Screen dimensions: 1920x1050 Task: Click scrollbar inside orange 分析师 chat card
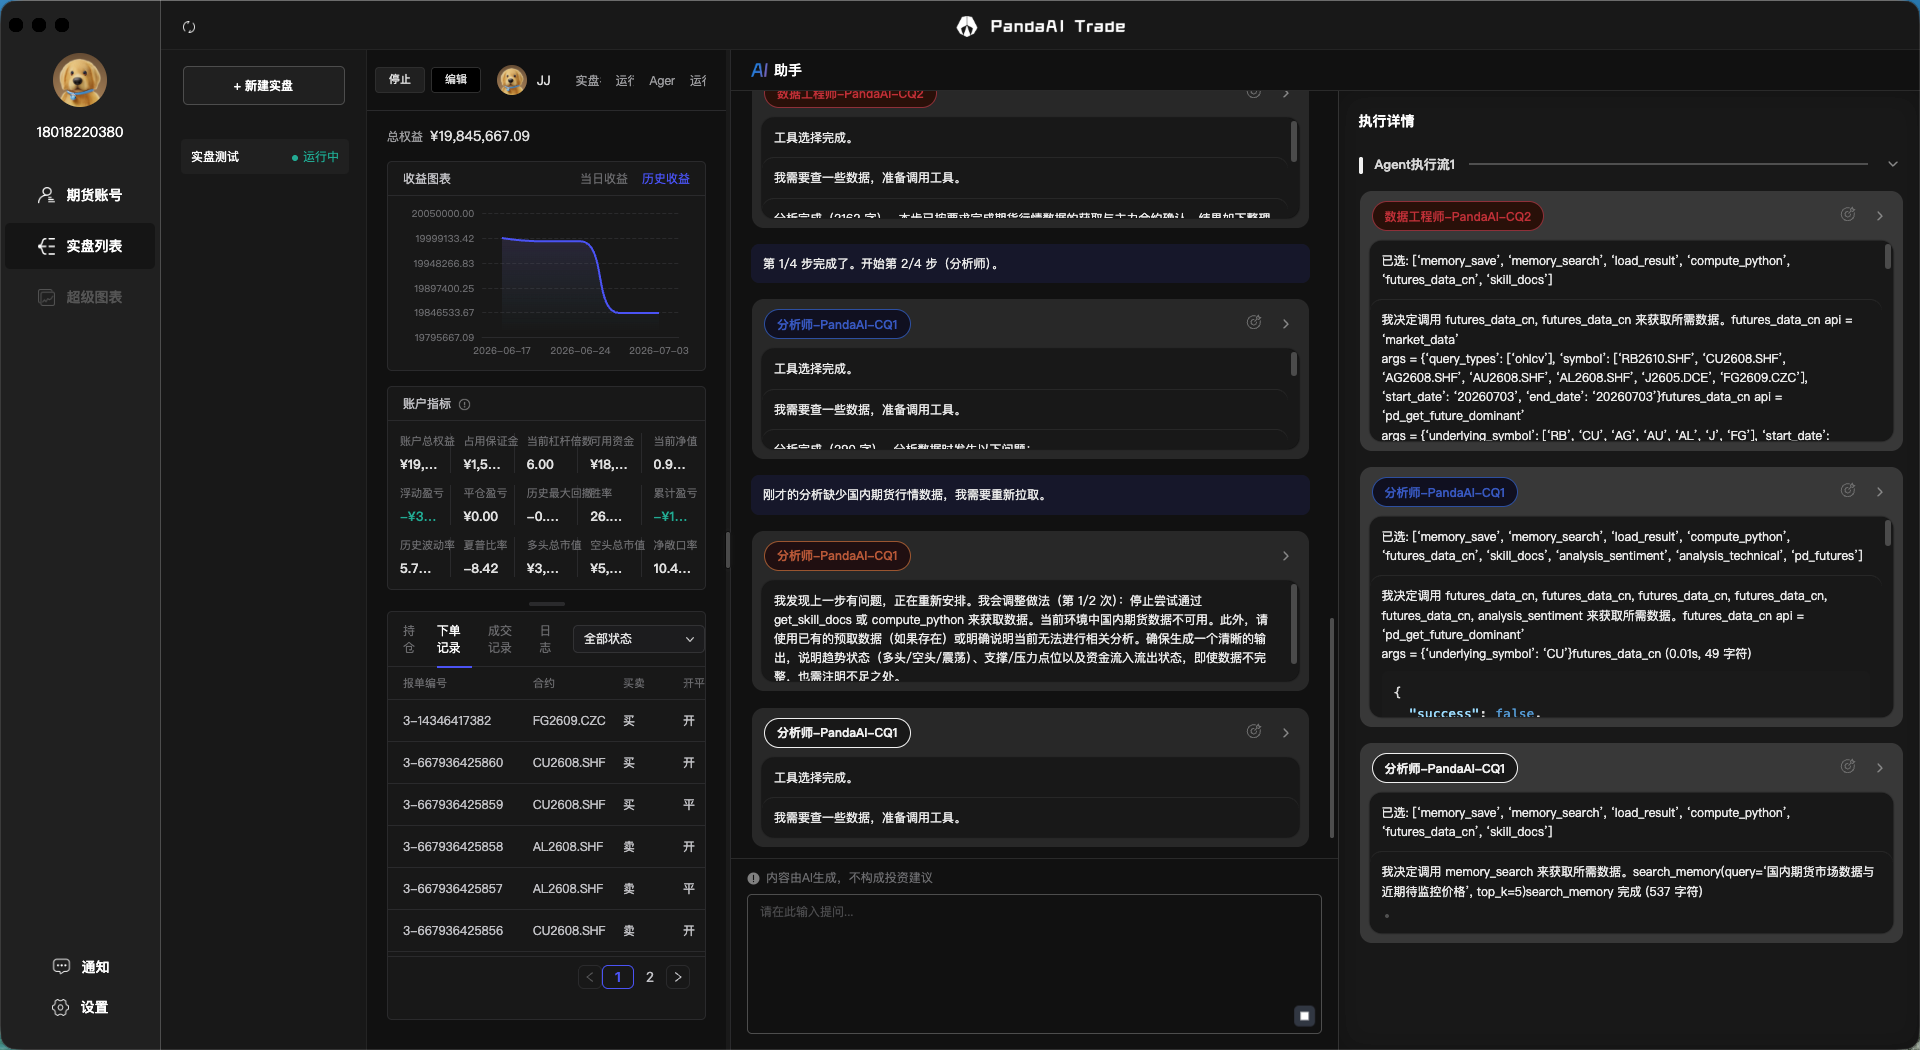coord(1294,624)
